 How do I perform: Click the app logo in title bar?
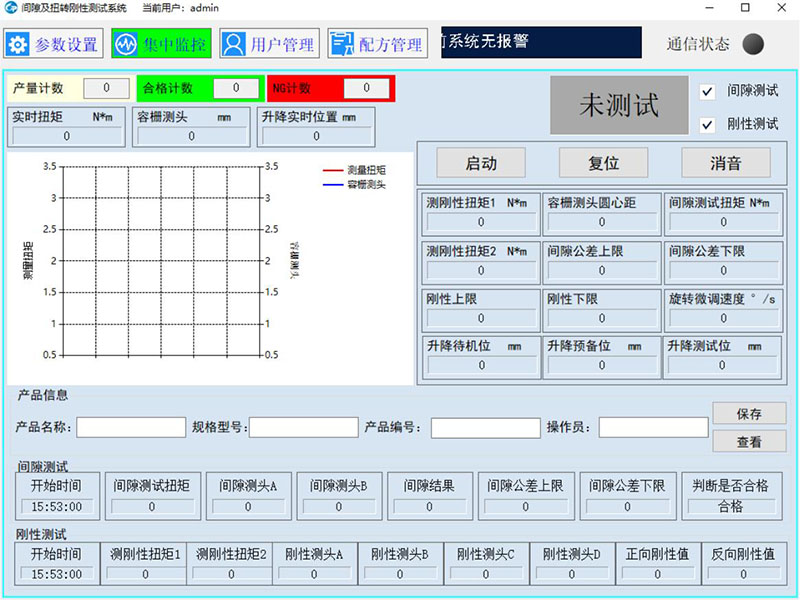(x=11, y=8)
